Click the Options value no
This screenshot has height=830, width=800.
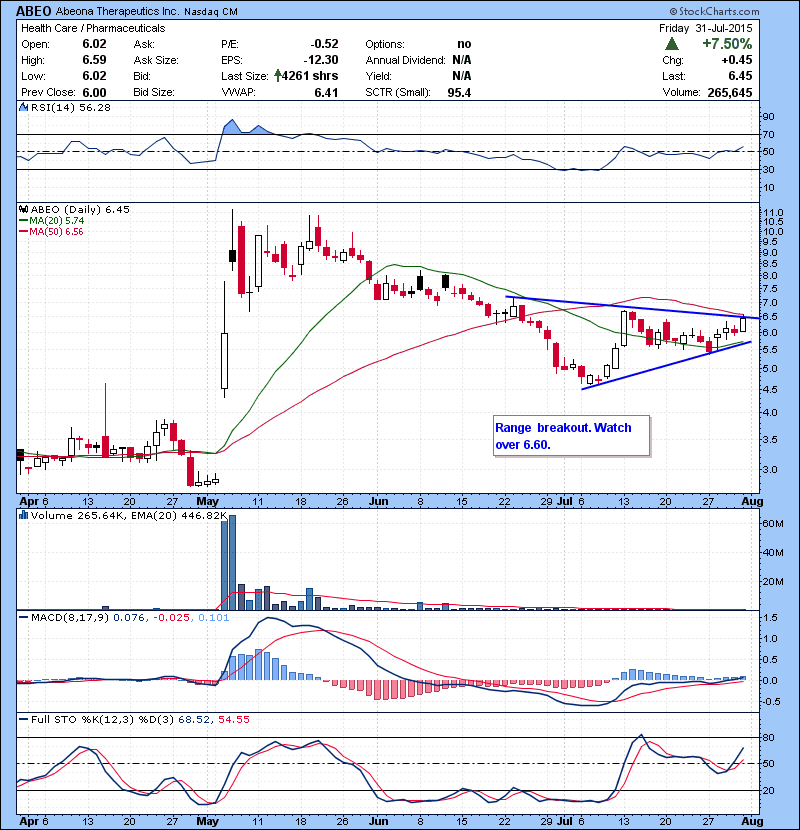tap(464, 44)
